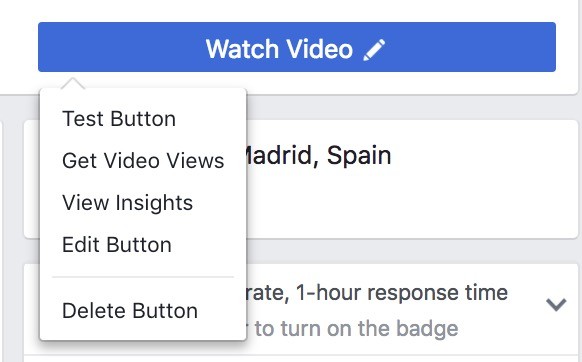Choose Delete Button at menu bottom

pos(130,310)
